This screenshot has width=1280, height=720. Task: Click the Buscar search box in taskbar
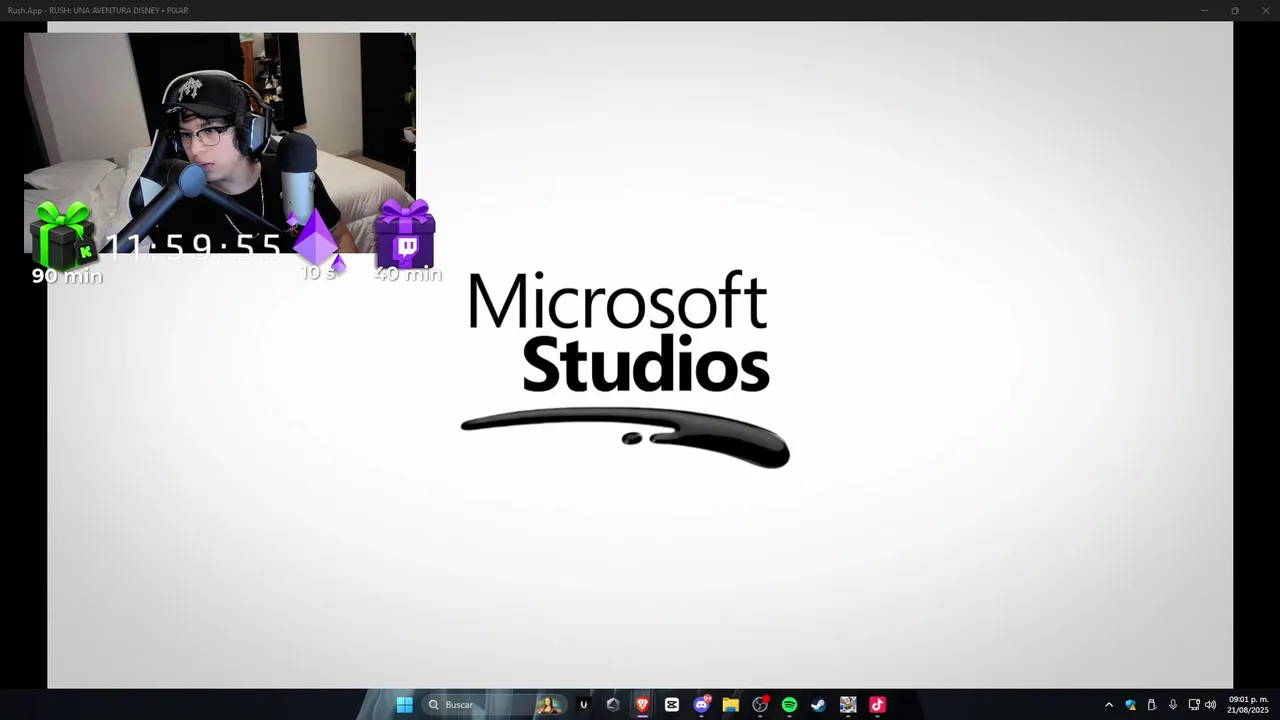(495, 705)
